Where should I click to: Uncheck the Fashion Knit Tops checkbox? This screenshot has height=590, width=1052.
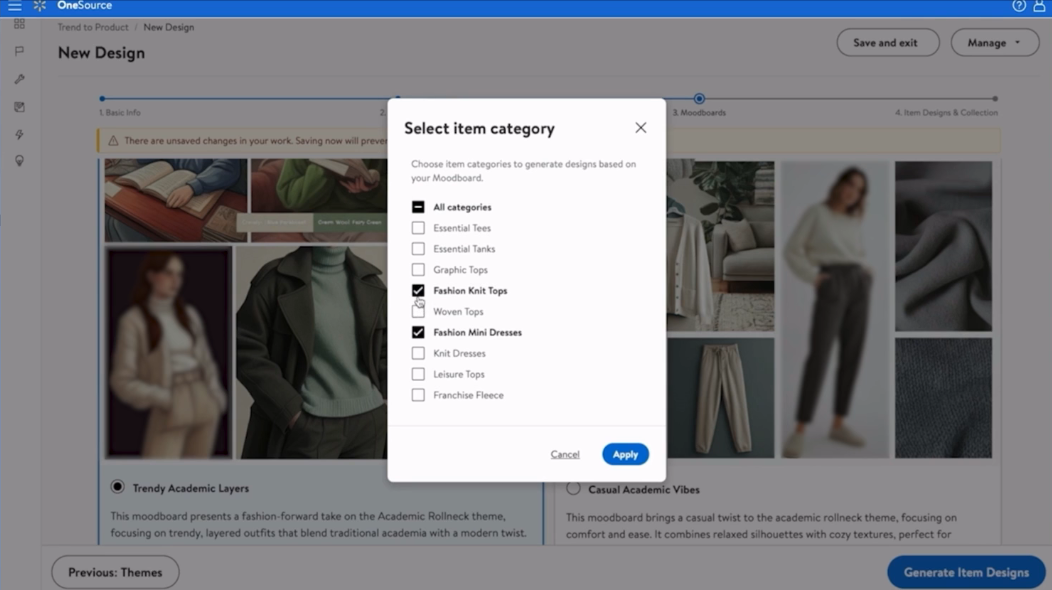coord(418,291)
